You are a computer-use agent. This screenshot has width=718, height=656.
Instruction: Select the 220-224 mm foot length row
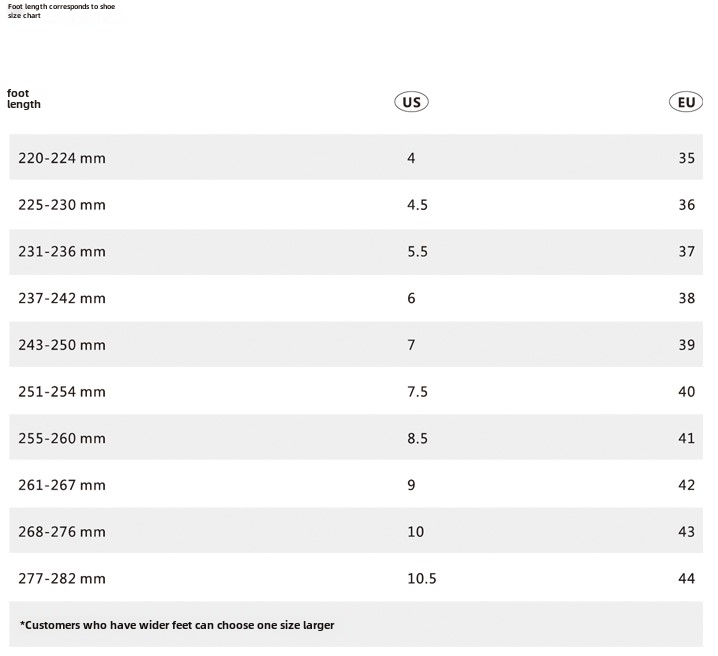pos(62,158)
